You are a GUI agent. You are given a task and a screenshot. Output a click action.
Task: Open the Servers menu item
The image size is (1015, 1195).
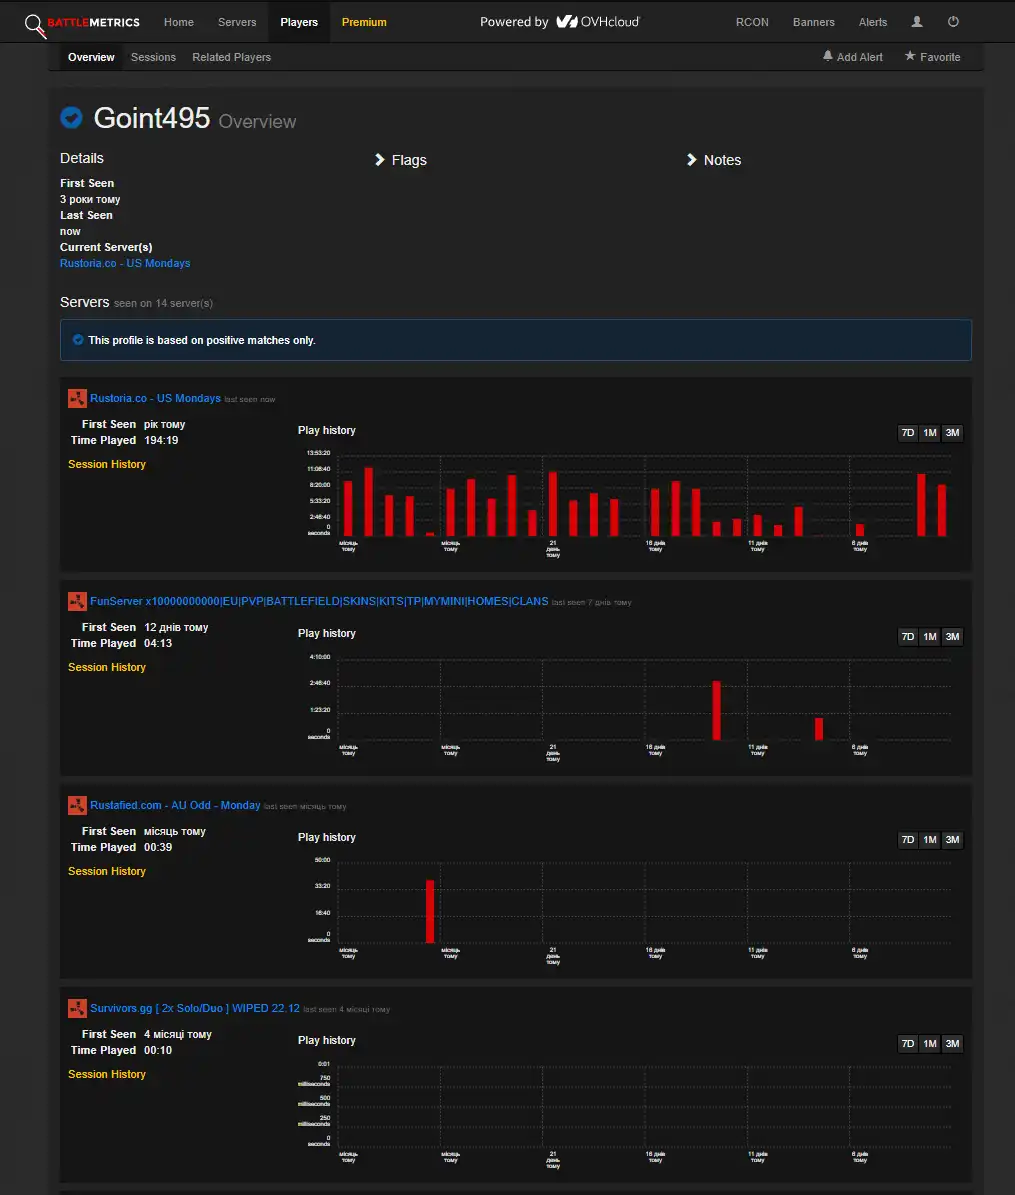(237, 22)
